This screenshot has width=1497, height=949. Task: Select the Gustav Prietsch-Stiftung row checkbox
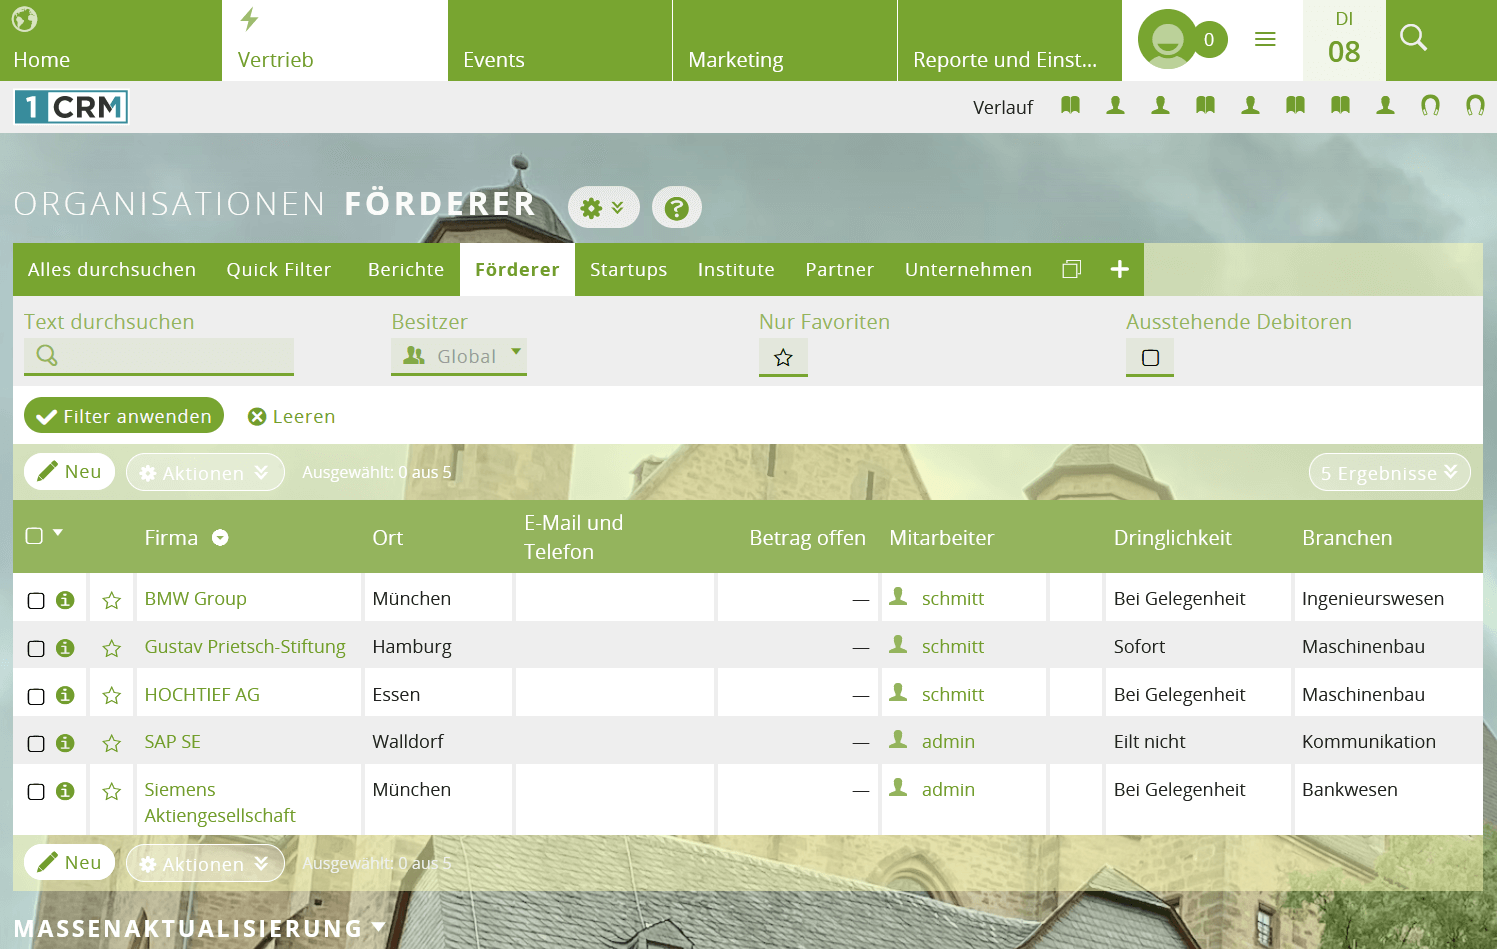pos(36,649)
